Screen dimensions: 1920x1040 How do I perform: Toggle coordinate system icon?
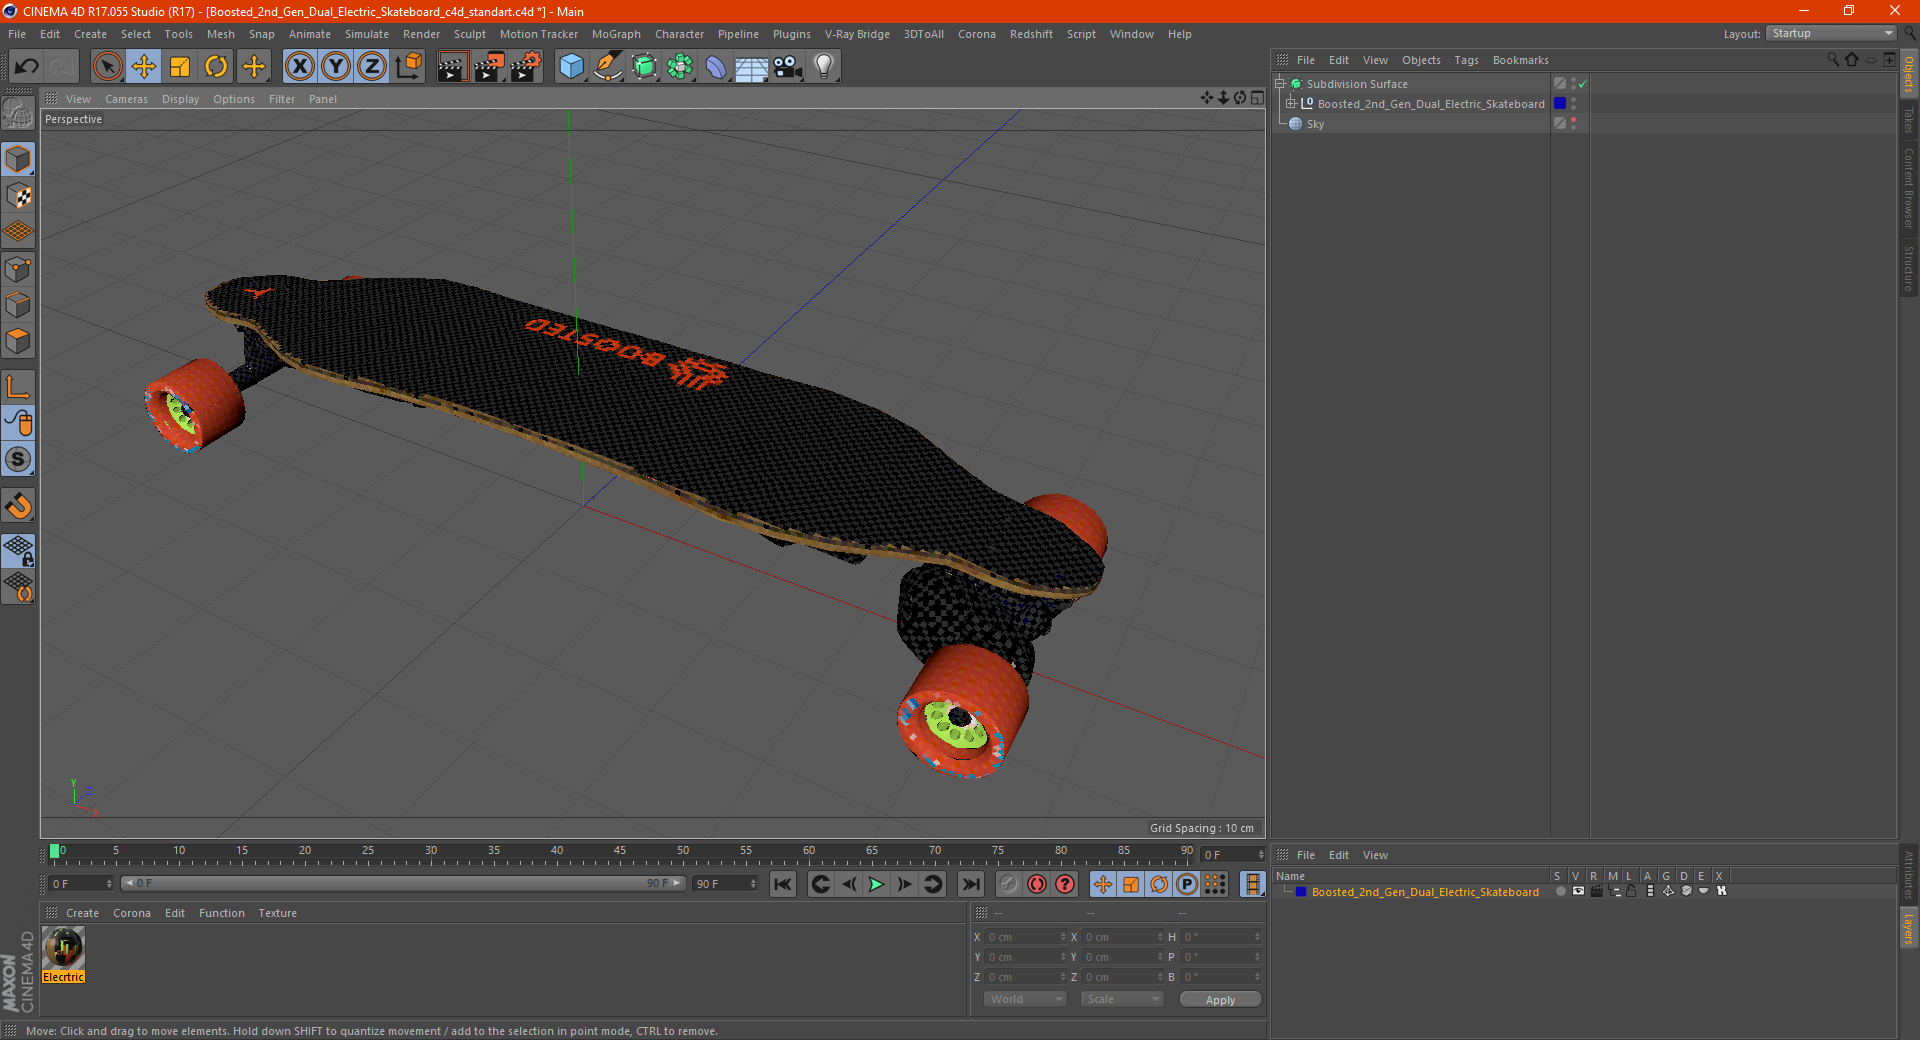(408, 67)
